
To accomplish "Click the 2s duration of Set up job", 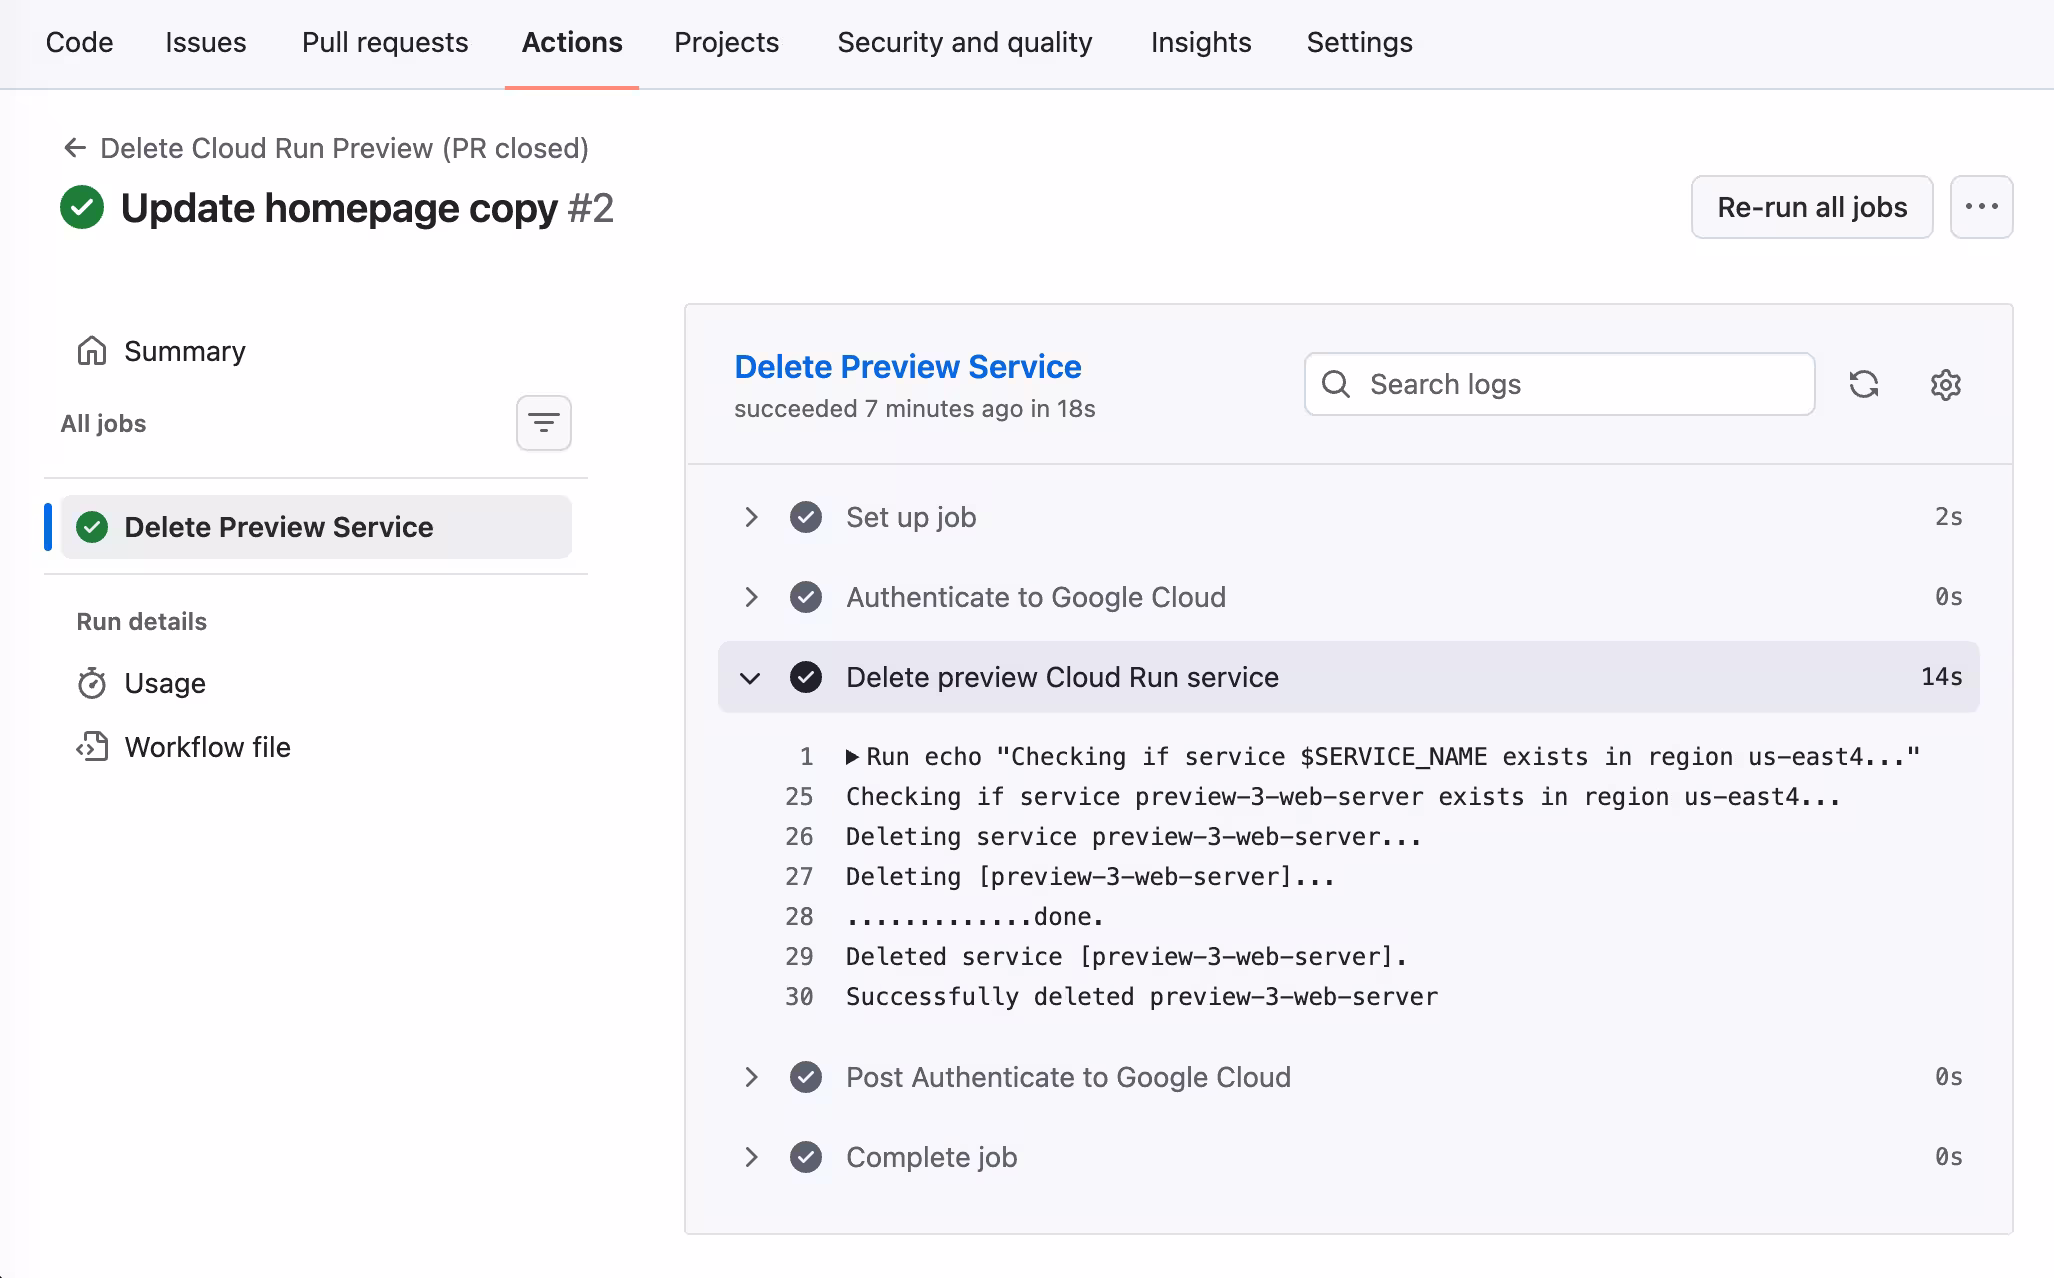I will [x=1948, y=517].
